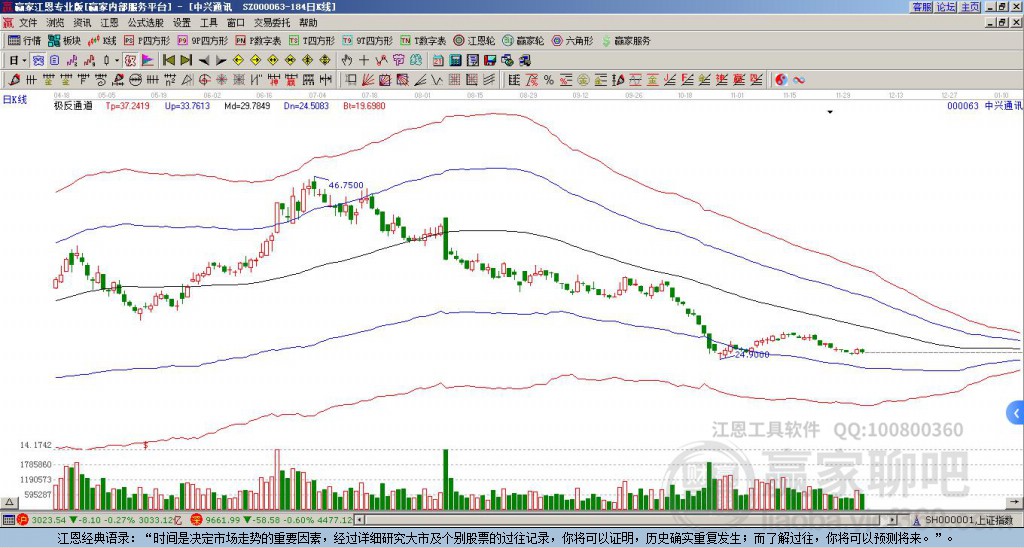Open the 资讯 menu
1024x548 pixels.
(82, 23)
